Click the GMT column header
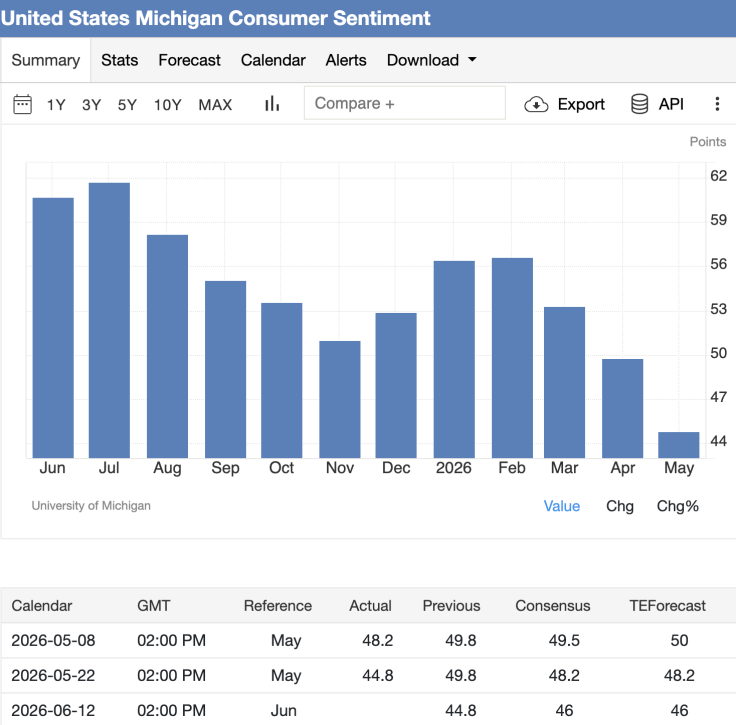Image resolution: width=736 pixels, height=725 pixels. [x=153, y=605]
